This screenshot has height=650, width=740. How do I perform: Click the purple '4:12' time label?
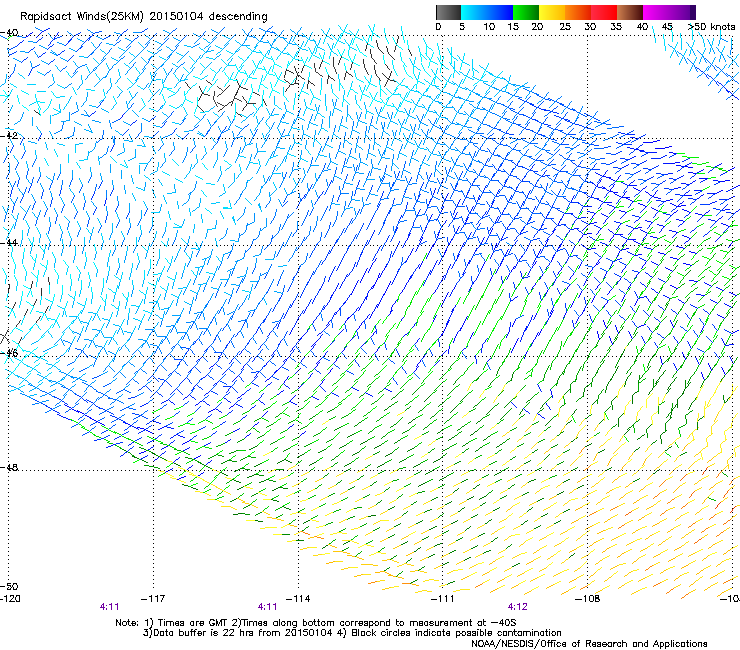[517, 607]
